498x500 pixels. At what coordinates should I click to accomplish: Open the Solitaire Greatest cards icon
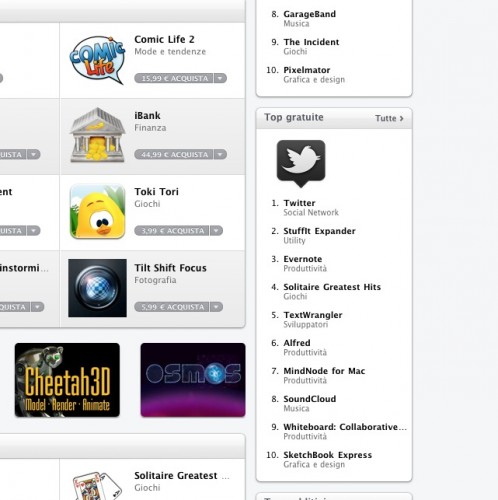(97, 486)
